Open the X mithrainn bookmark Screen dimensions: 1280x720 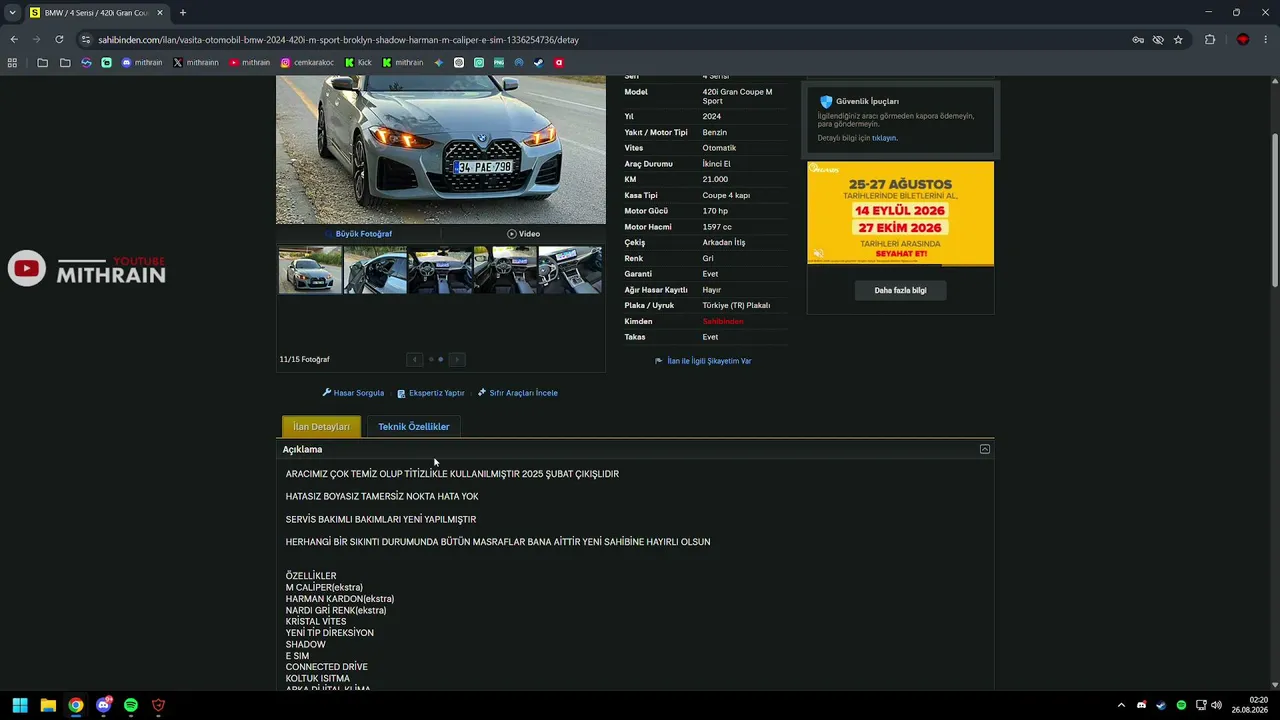click(x=196, y=62)
